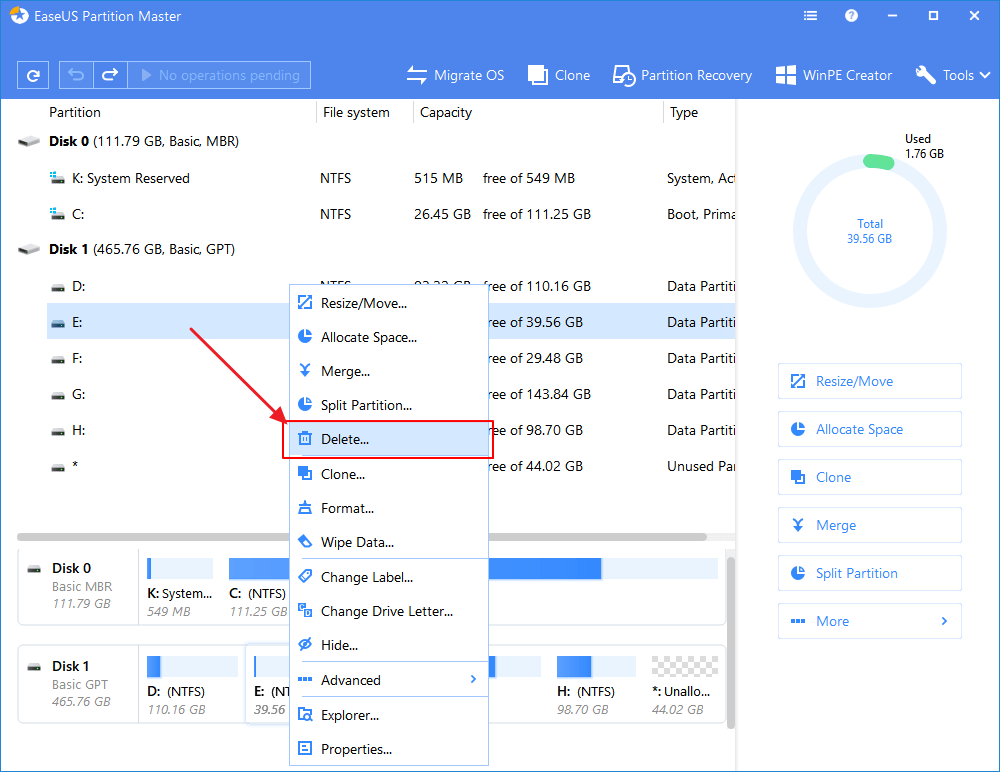This screenshot has height=772, width=1000.
Task: Select Disk 1 row in partition list
Action: tap(376, 249)
